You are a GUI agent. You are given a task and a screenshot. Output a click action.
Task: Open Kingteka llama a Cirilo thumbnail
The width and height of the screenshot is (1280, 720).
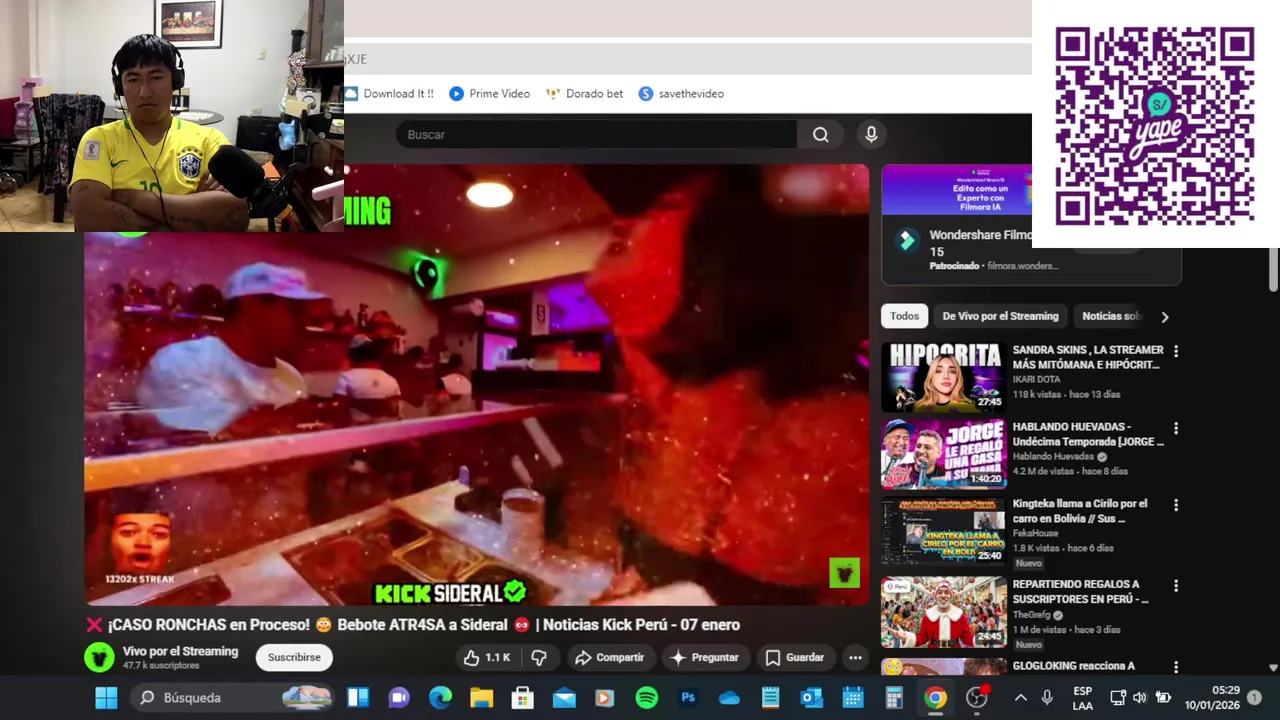(943, 531)
